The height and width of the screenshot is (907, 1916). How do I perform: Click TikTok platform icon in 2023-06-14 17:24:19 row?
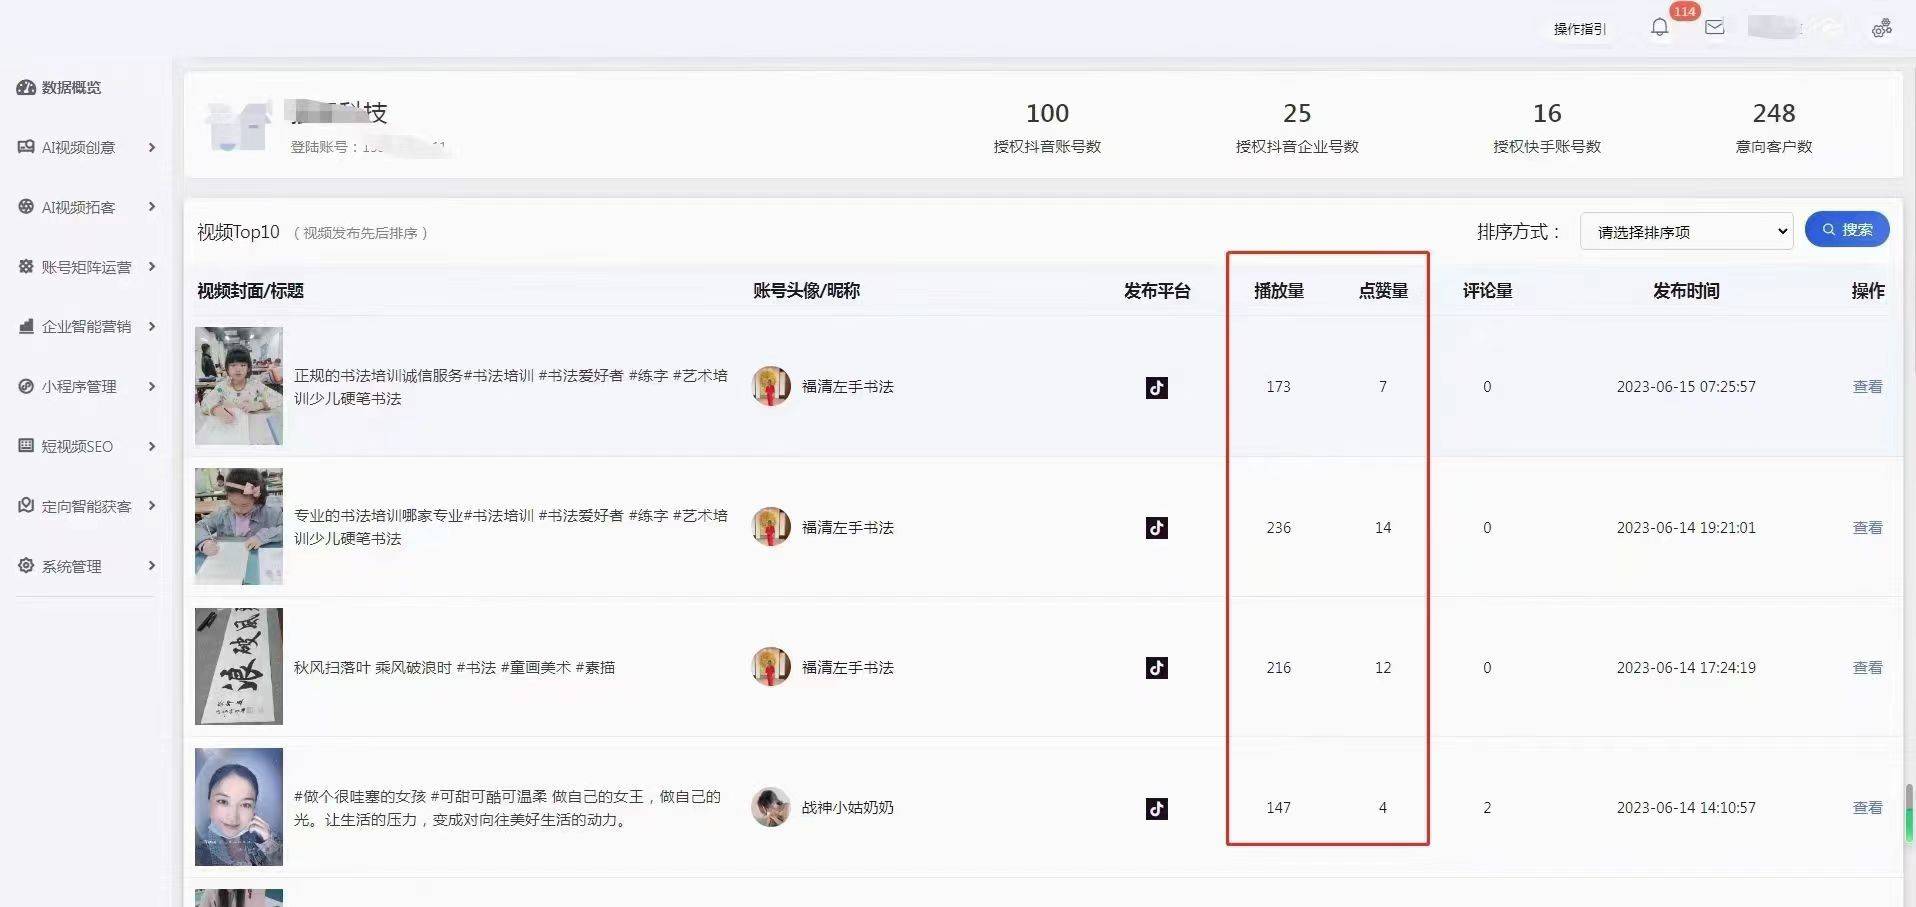[1157, 667]
